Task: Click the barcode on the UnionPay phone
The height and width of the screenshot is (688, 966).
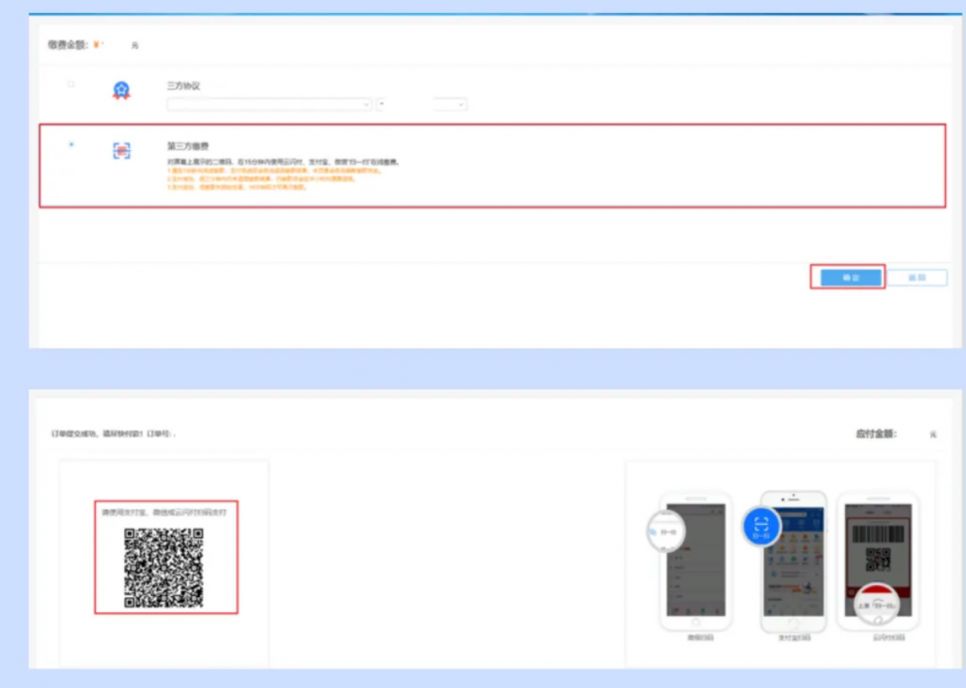Action: point(877,531)
